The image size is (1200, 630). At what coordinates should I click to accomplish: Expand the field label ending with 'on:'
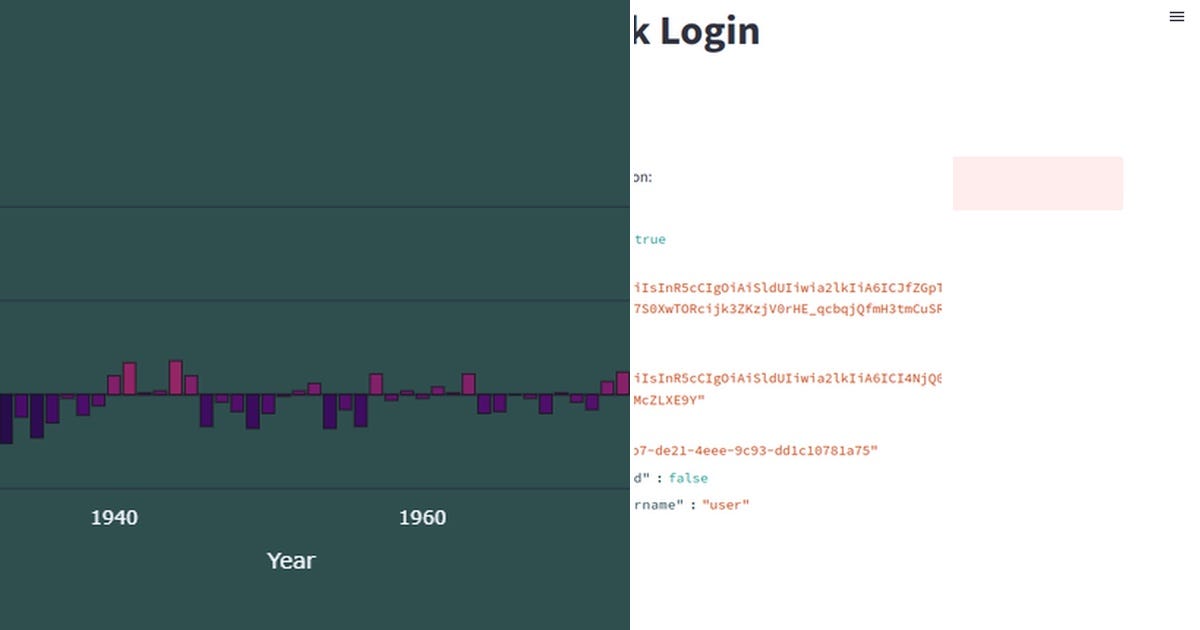640,177
